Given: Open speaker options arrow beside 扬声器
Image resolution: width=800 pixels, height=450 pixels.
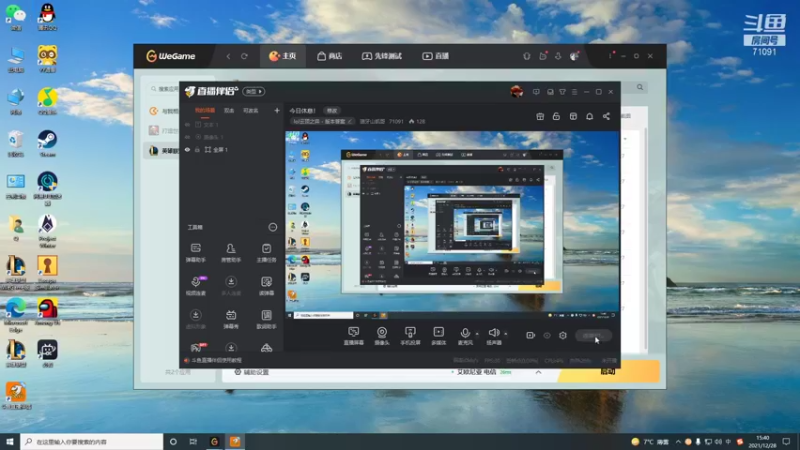Looking at the screenshot, I should (x=506, y=334).
